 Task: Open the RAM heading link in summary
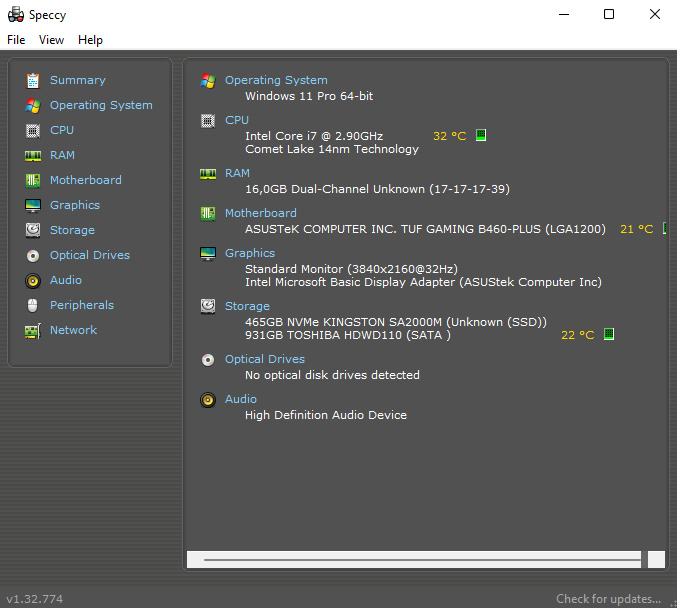[x=237, y=173]
